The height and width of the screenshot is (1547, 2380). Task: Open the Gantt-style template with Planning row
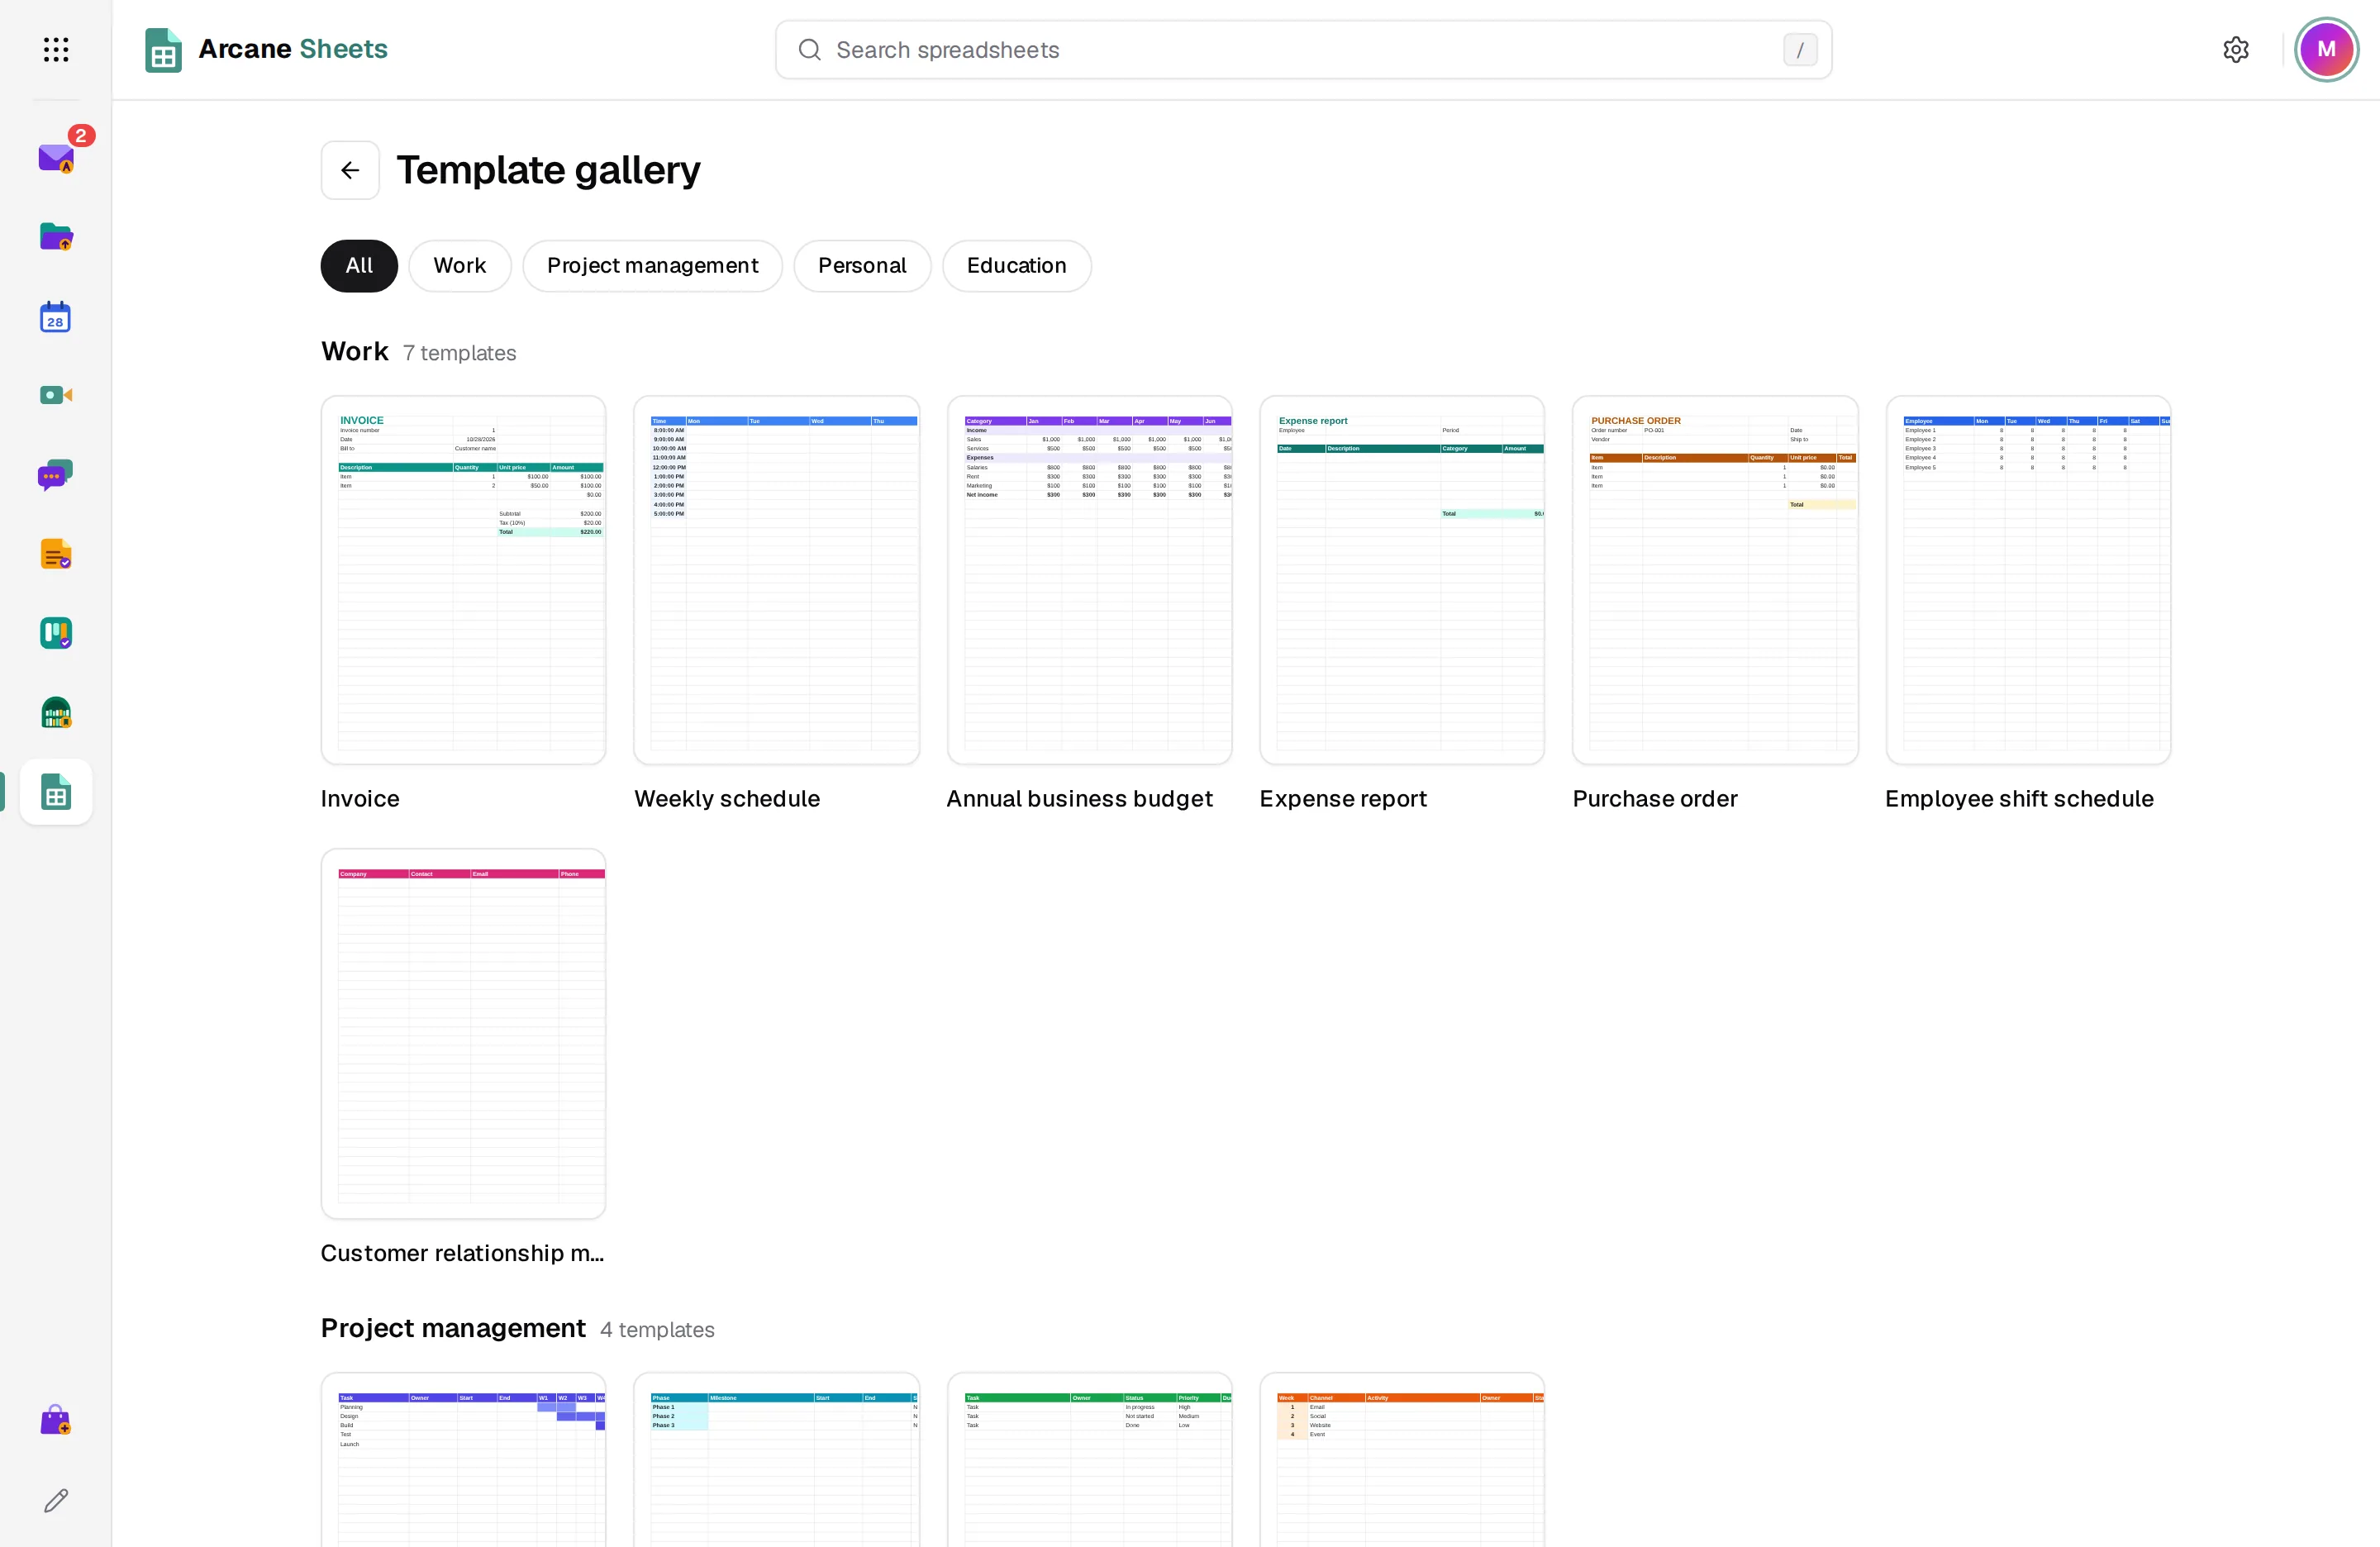463,1460
